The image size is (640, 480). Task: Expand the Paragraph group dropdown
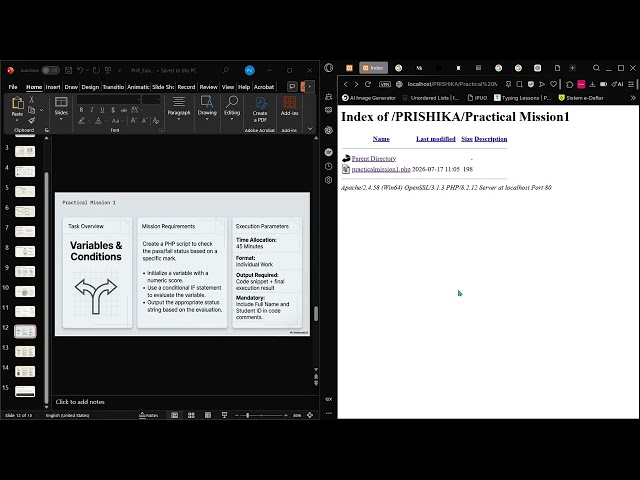click(x=178, y=119)
